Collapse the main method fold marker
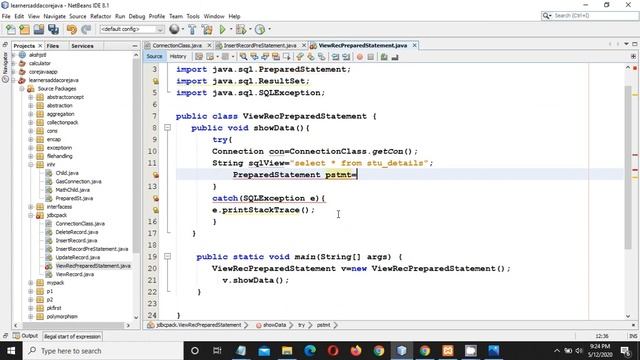This screenshot has width=640, height=360. point(167,256)
